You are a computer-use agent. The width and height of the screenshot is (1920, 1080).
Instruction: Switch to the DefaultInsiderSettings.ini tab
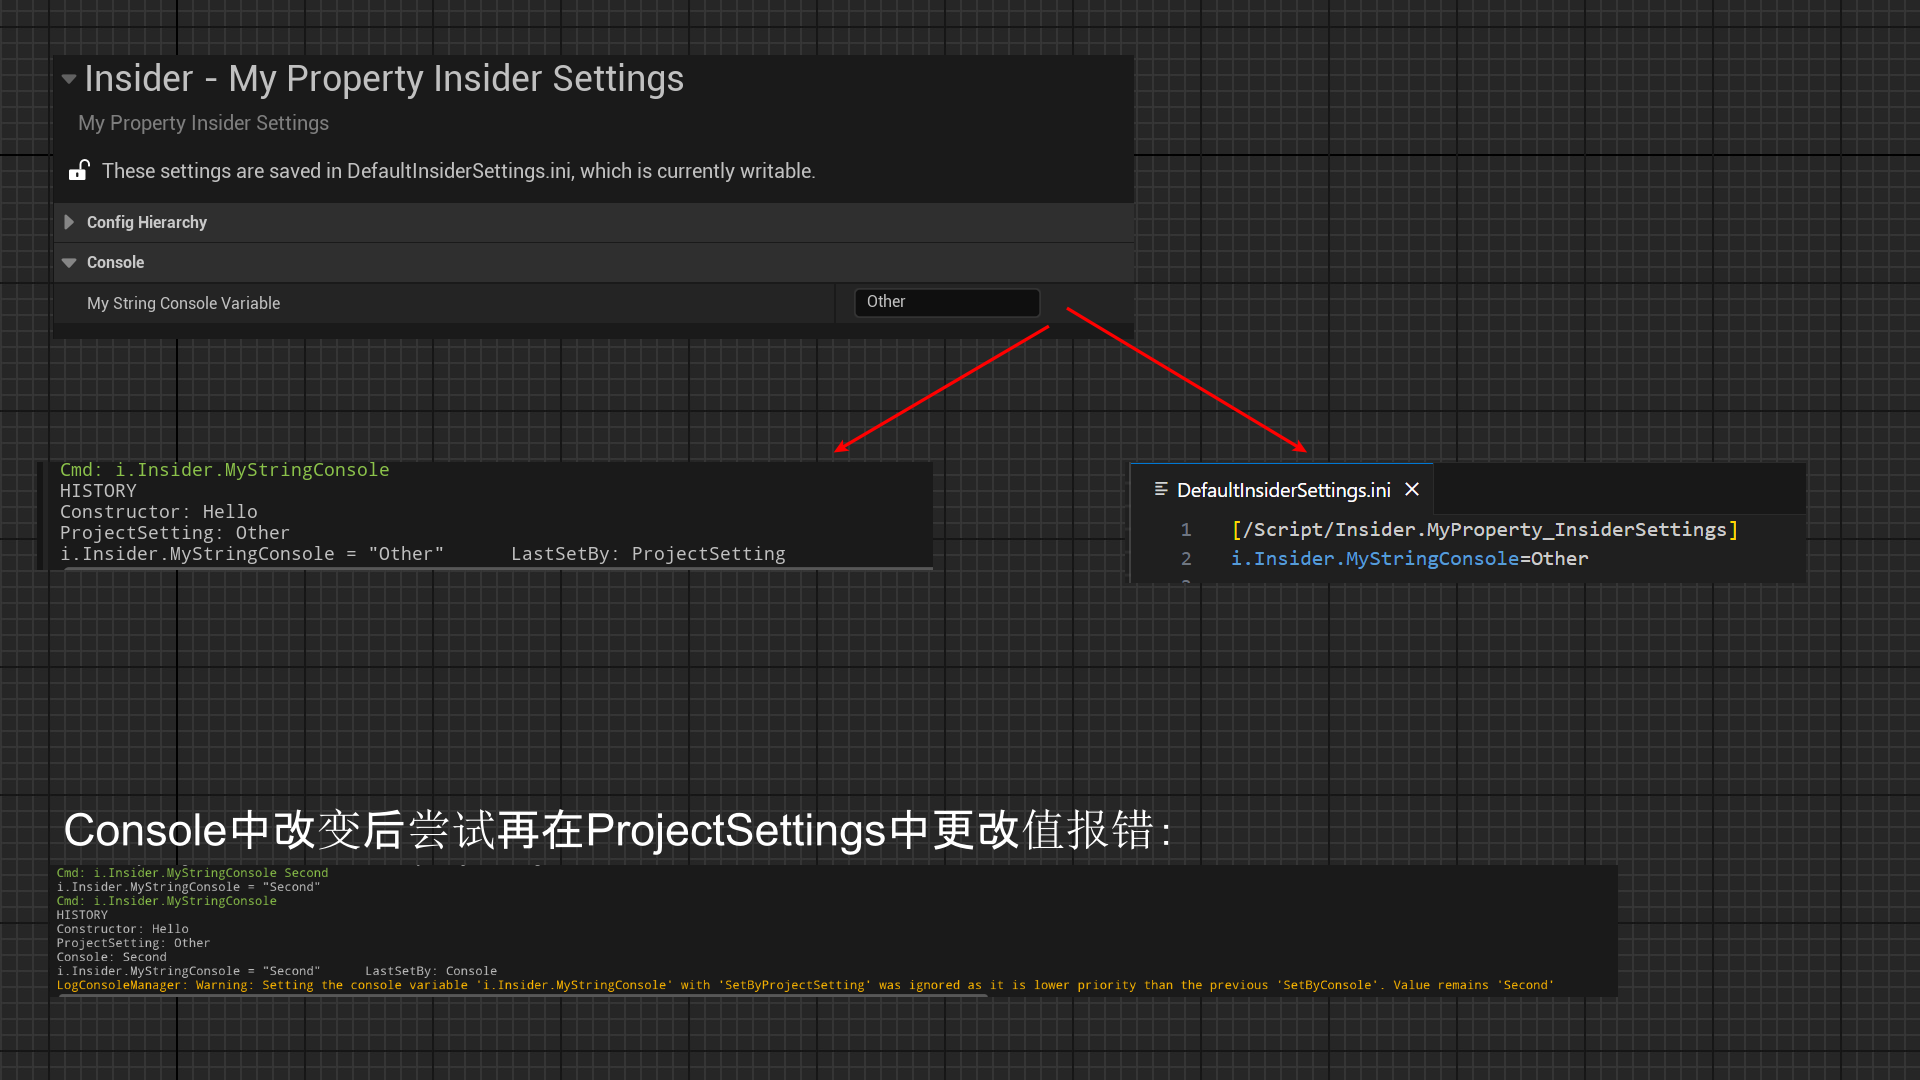click(1283, 490)
